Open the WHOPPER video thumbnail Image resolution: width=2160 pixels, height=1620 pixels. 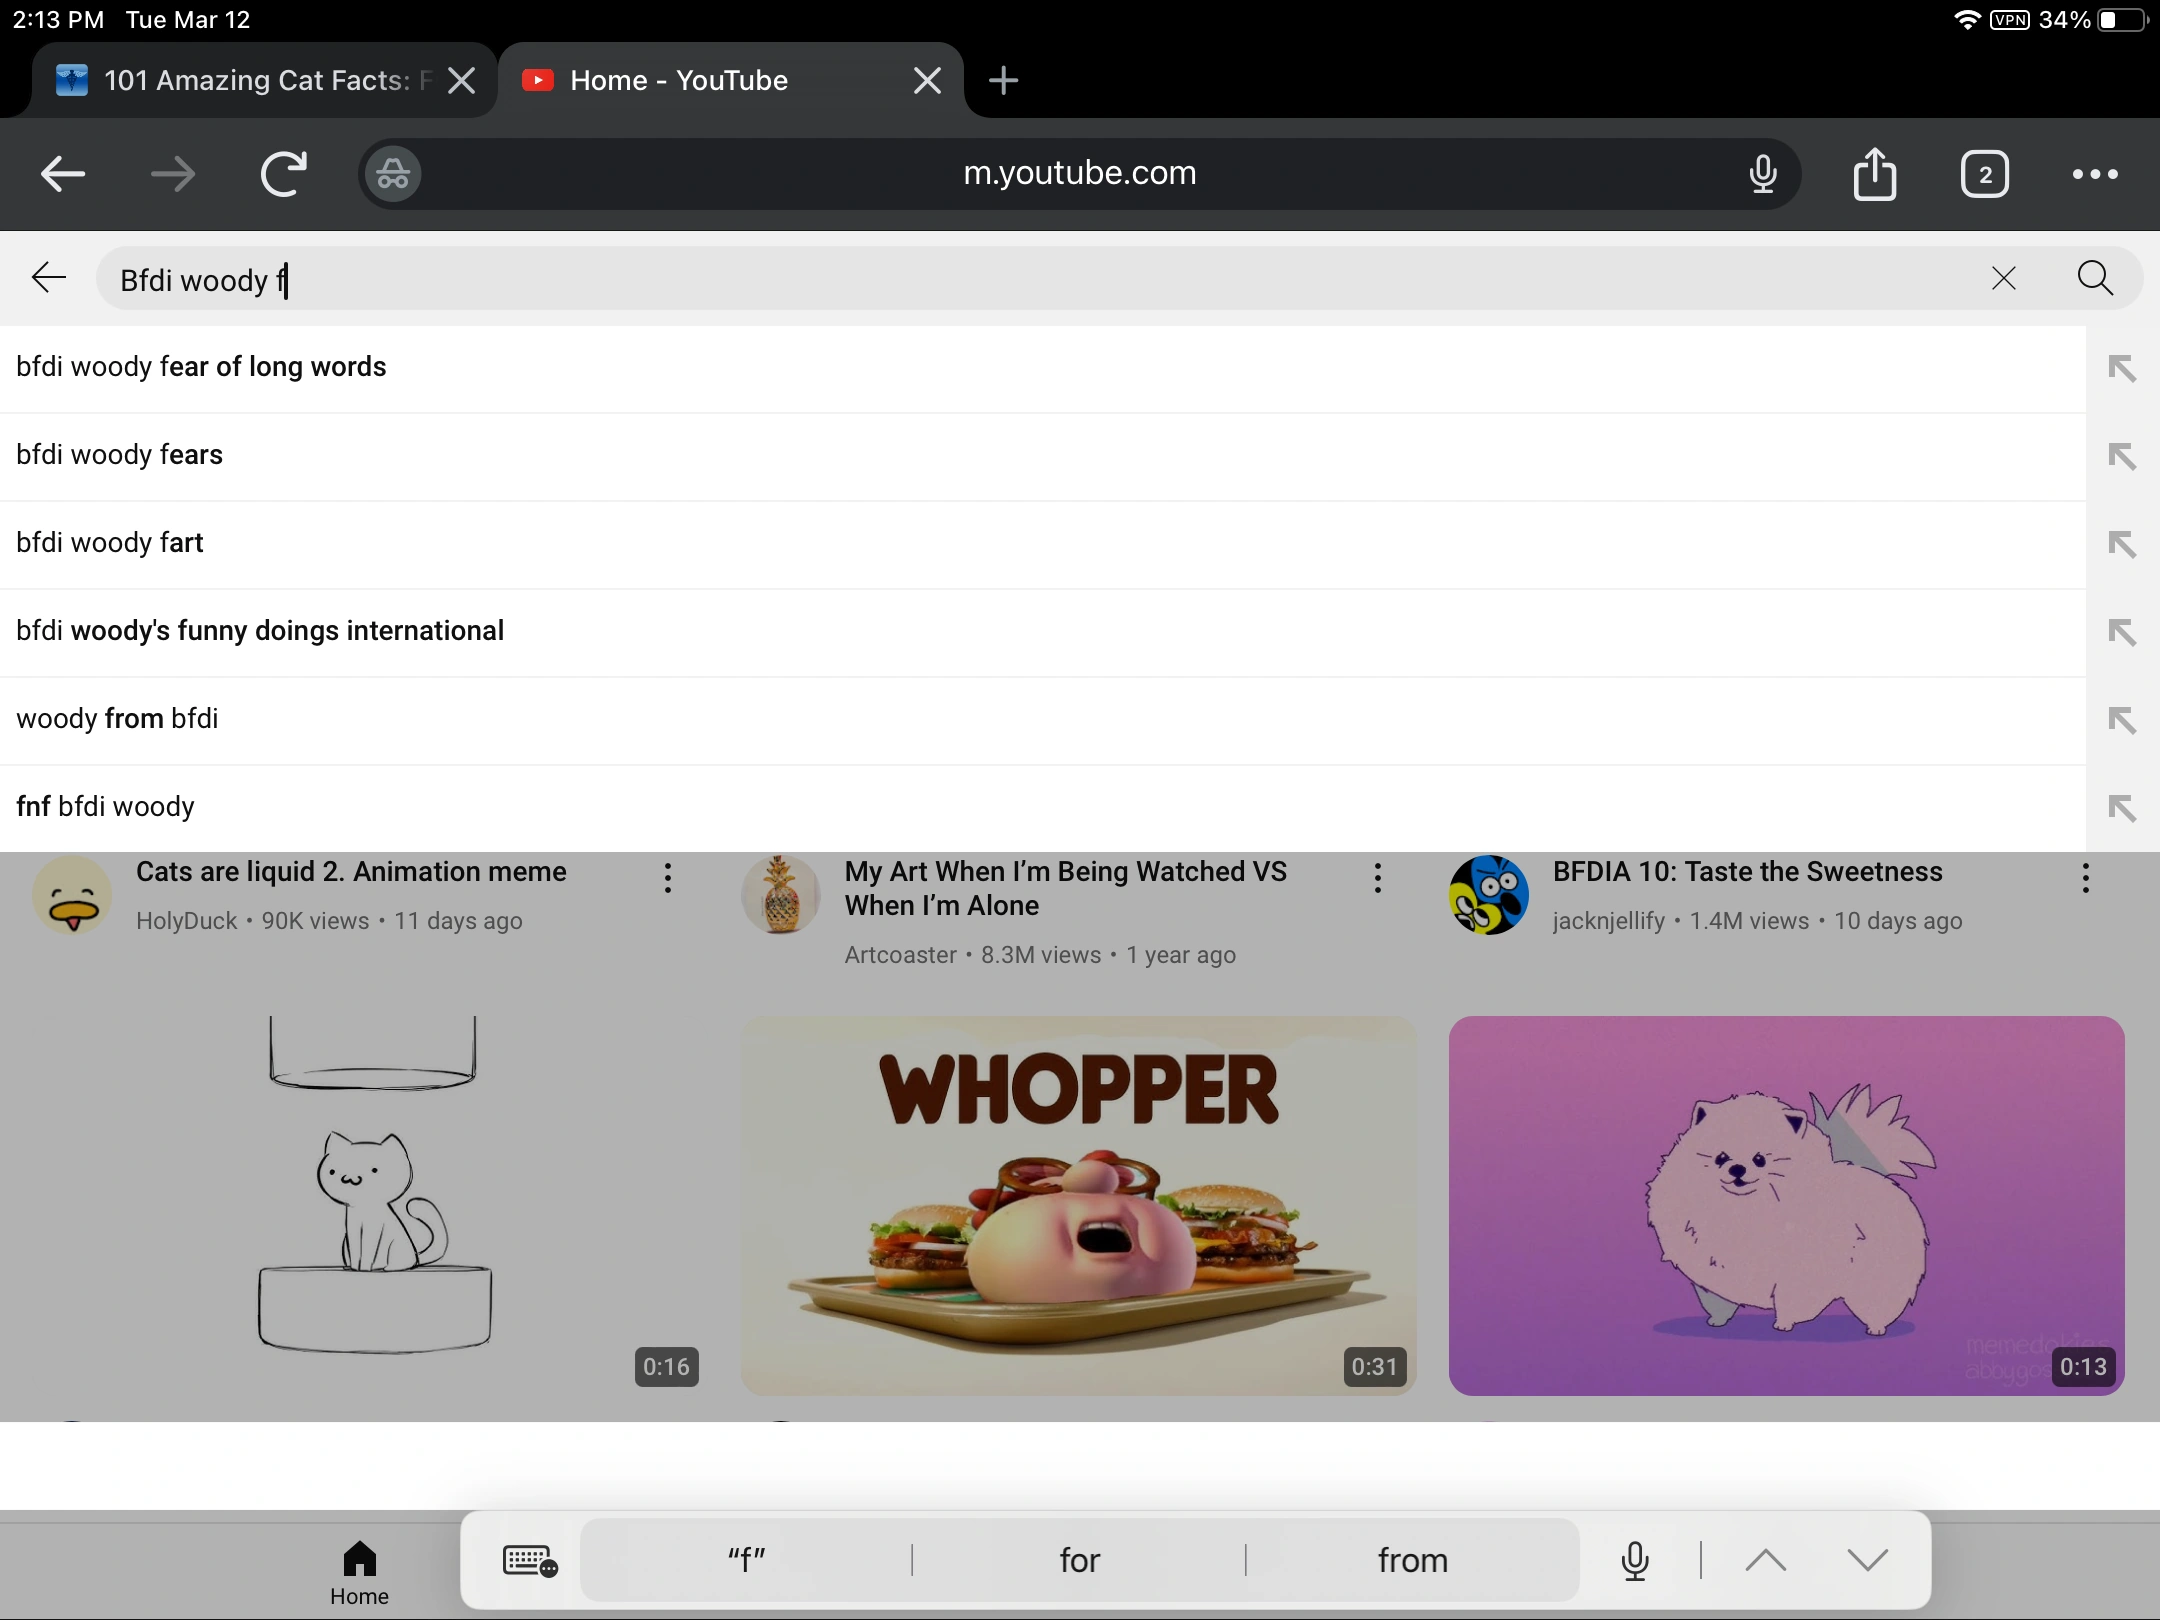[x=1078, y=1205]
